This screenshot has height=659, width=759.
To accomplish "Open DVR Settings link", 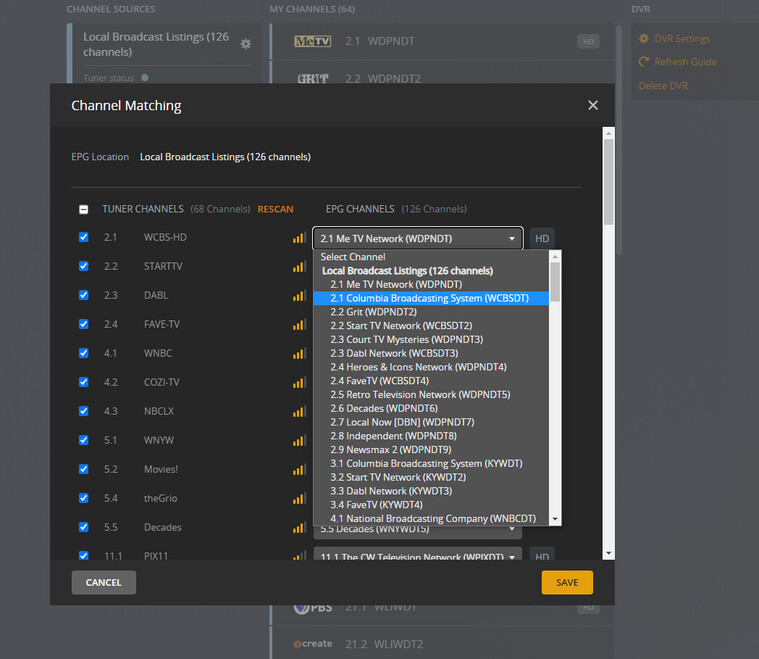I will point(682,39).
